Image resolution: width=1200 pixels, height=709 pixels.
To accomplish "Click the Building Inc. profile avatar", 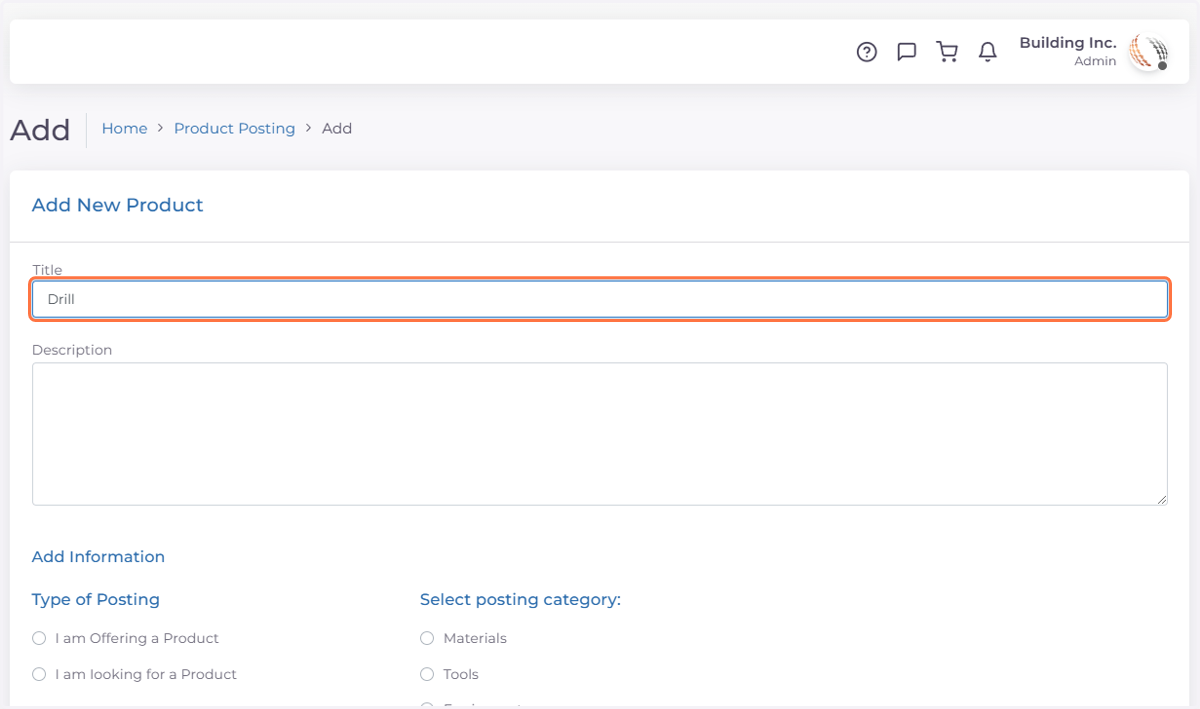I will [1149, 52].
